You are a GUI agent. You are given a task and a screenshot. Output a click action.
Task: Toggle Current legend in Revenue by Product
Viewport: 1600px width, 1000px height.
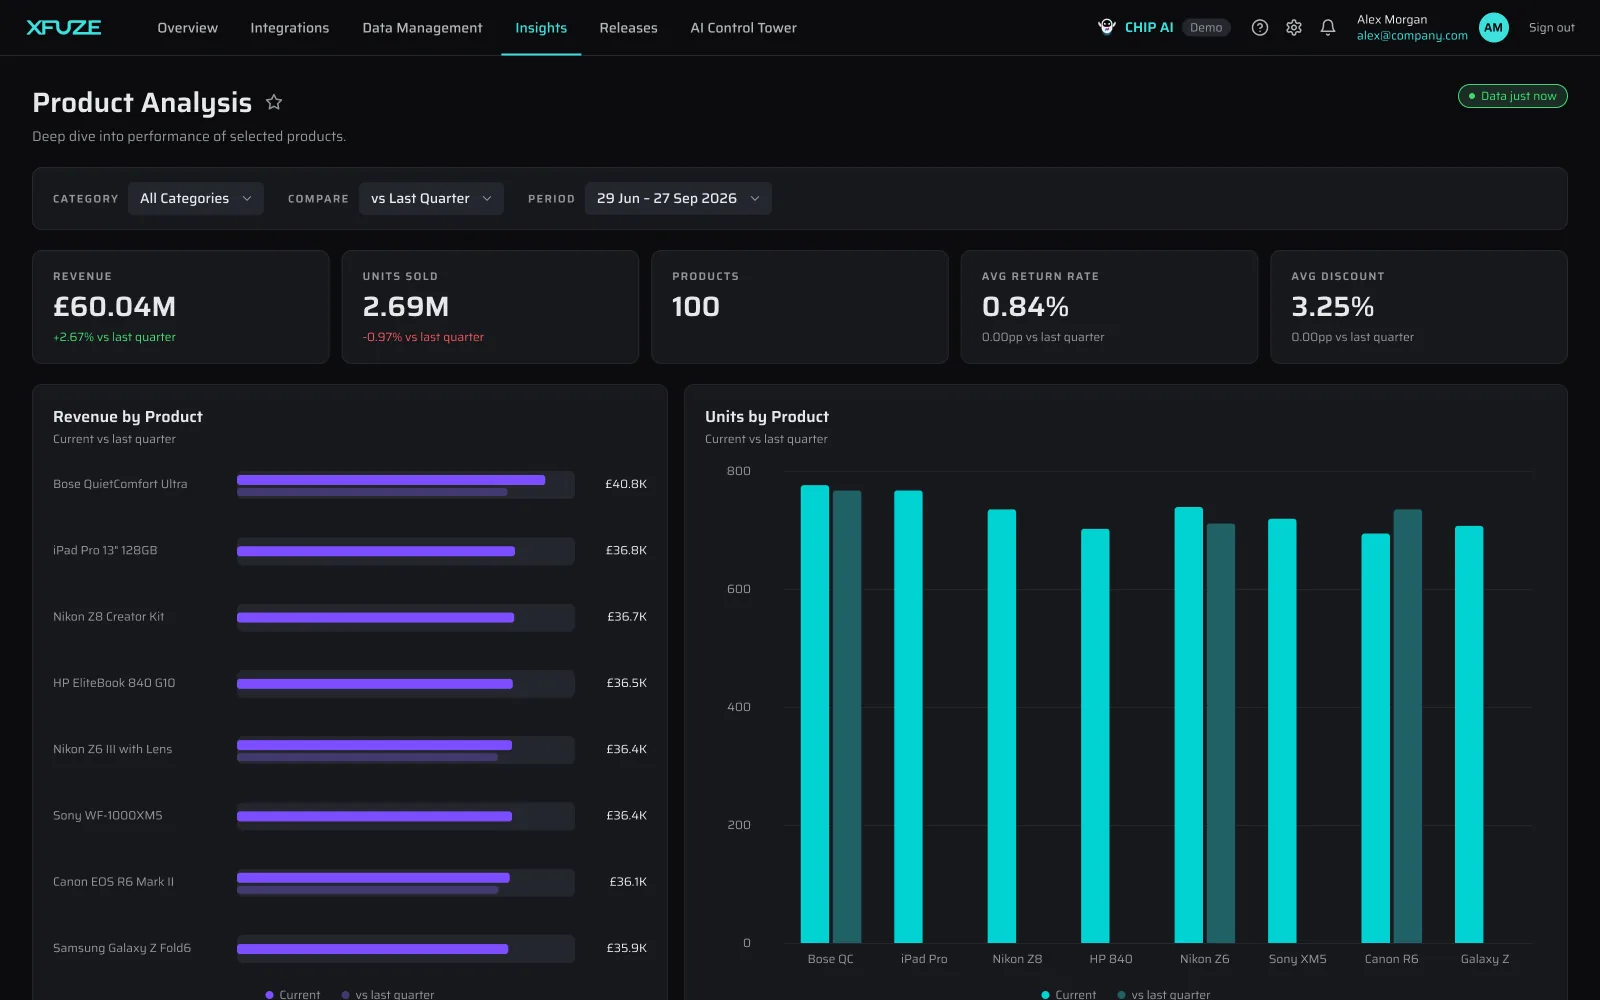pyautogui.click(x=292, y=994)
